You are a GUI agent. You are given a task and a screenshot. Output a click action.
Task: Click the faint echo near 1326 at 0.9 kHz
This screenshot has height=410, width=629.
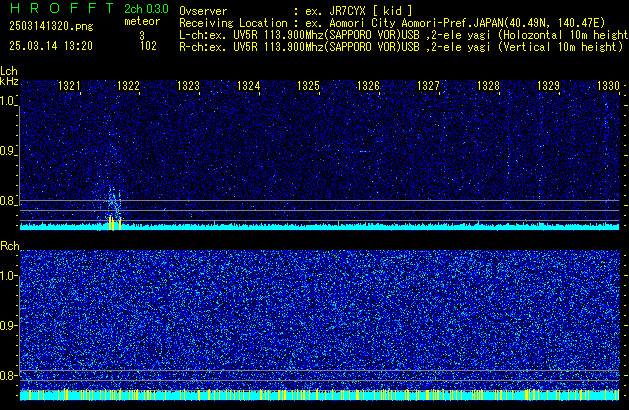(363, 152)
